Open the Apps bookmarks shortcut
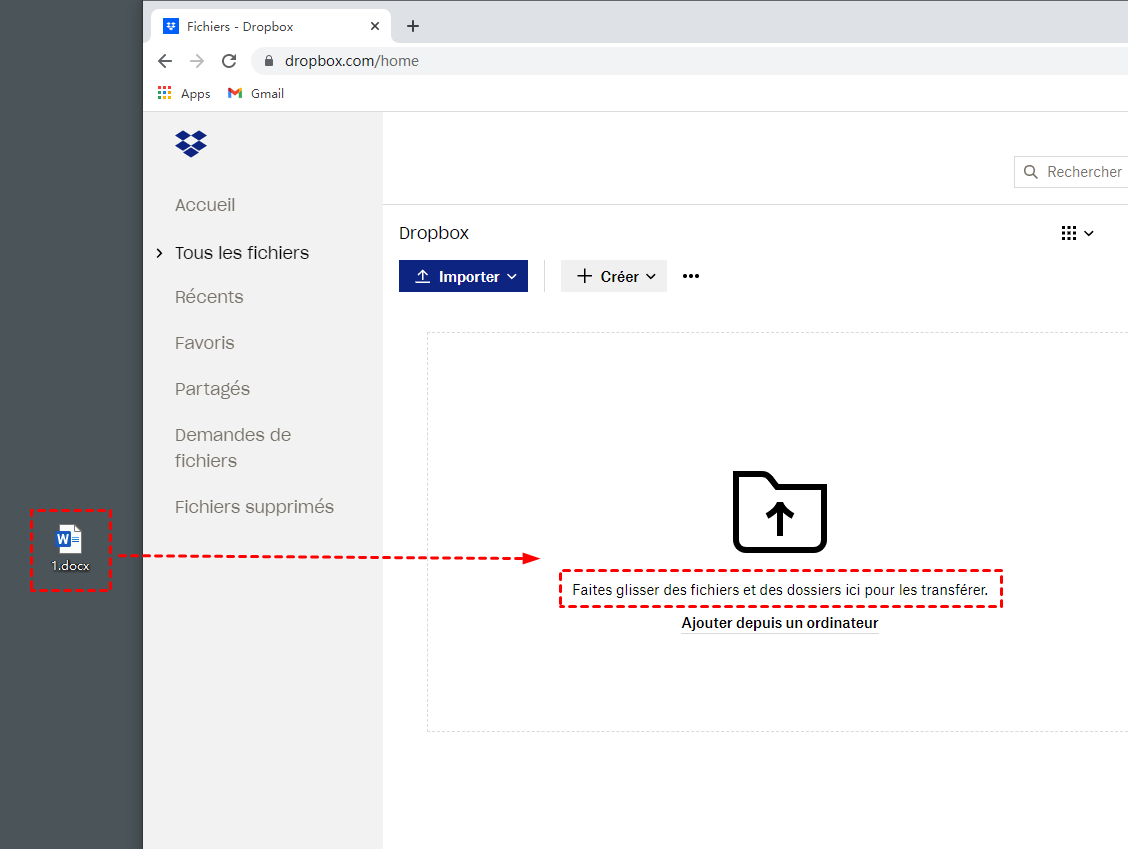Viewport: 1128px width, 849px height. (x=184, y=94)
